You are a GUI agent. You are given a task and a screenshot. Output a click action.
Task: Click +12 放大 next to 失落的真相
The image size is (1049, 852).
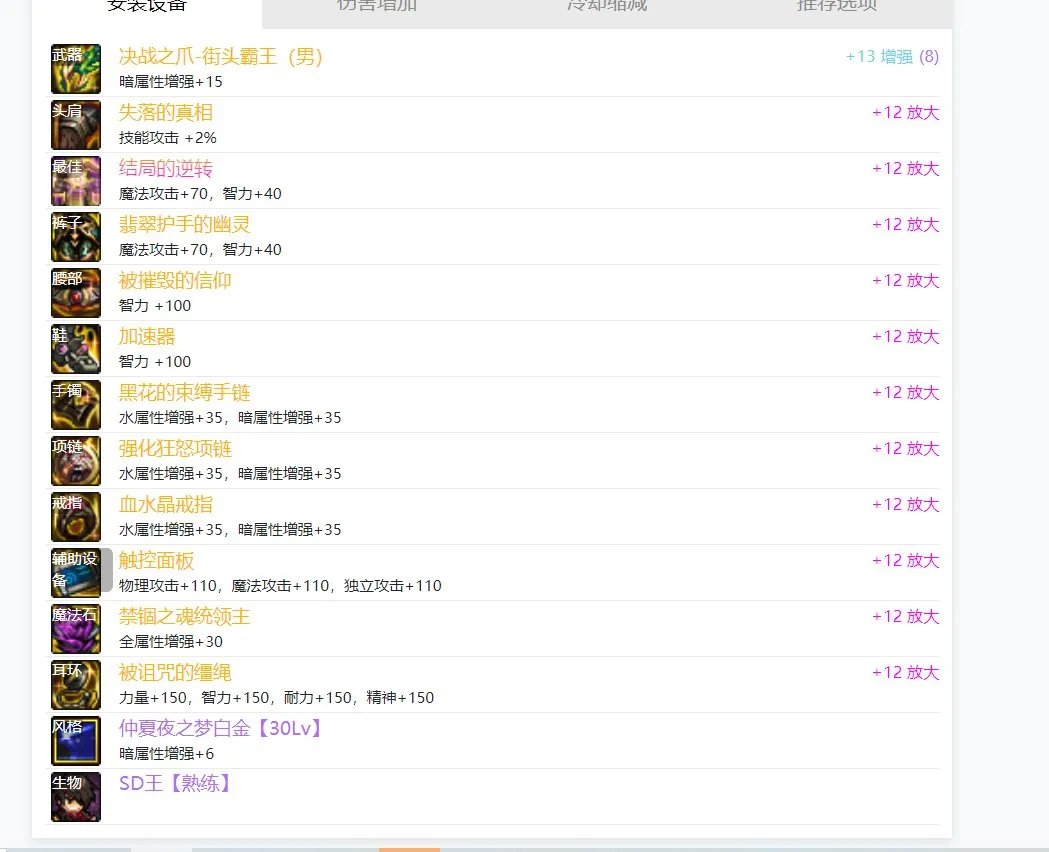tap(906, 113)
